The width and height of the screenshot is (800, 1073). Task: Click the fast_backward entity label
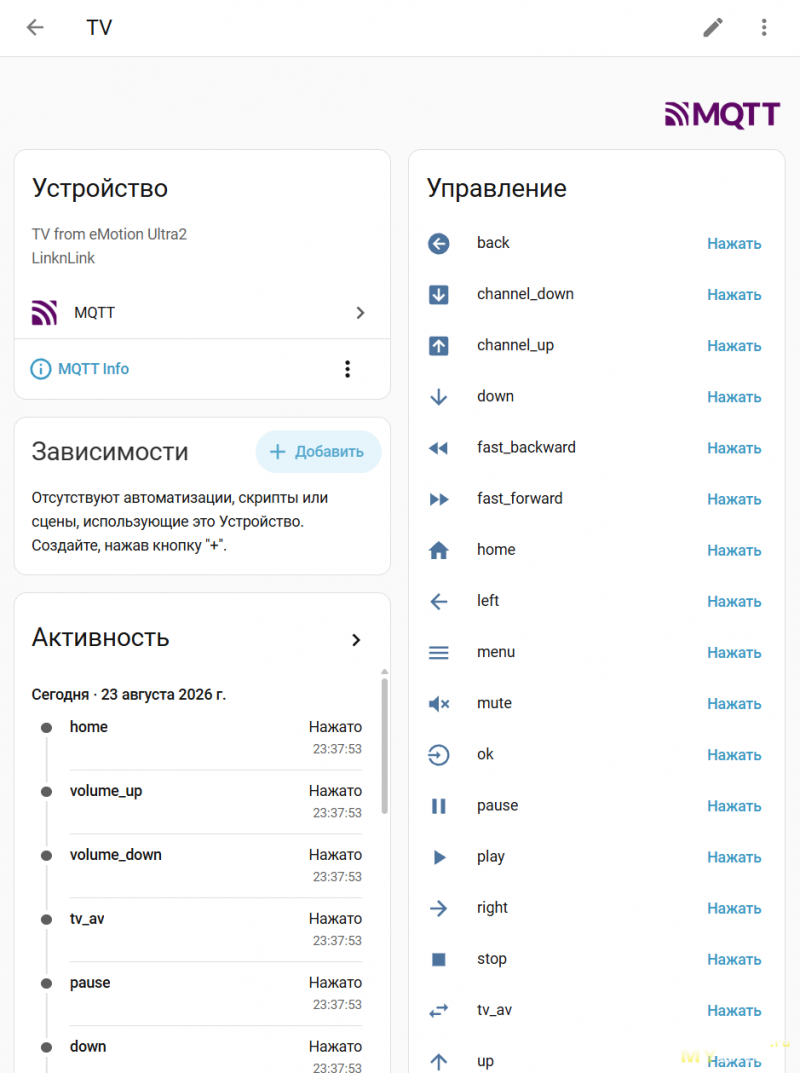[526, 448]
